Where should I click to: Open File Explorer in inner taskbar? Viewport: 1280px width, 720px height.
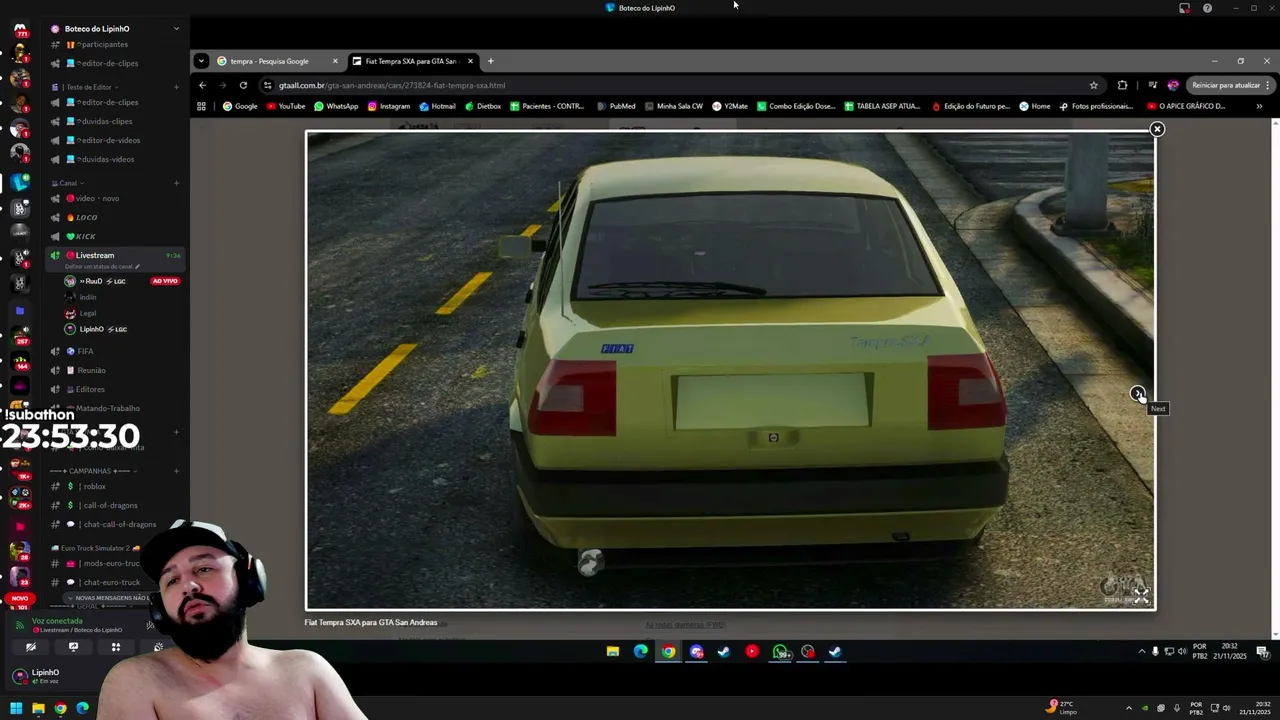pyautogui.click(x=612, y=651)
